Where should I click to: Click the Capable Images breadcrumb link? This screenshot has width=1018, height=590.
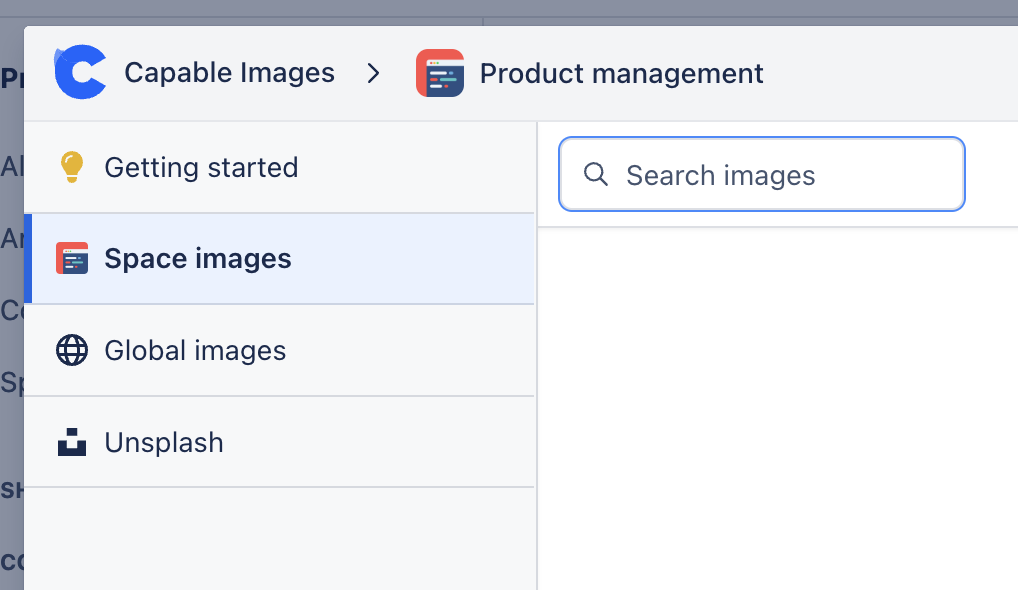pyautogui.click(x=228, y=72)
